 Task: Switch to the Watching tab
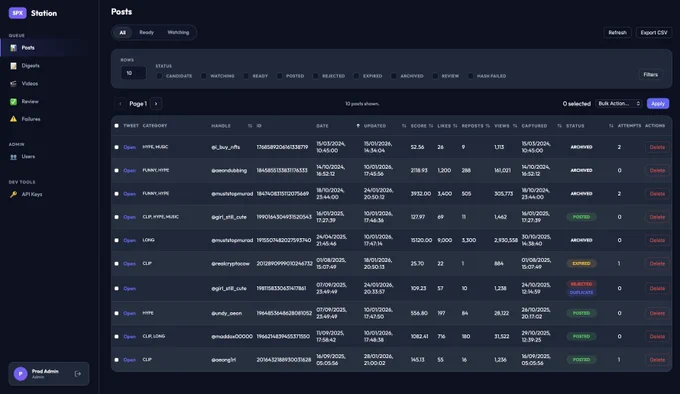178,33
